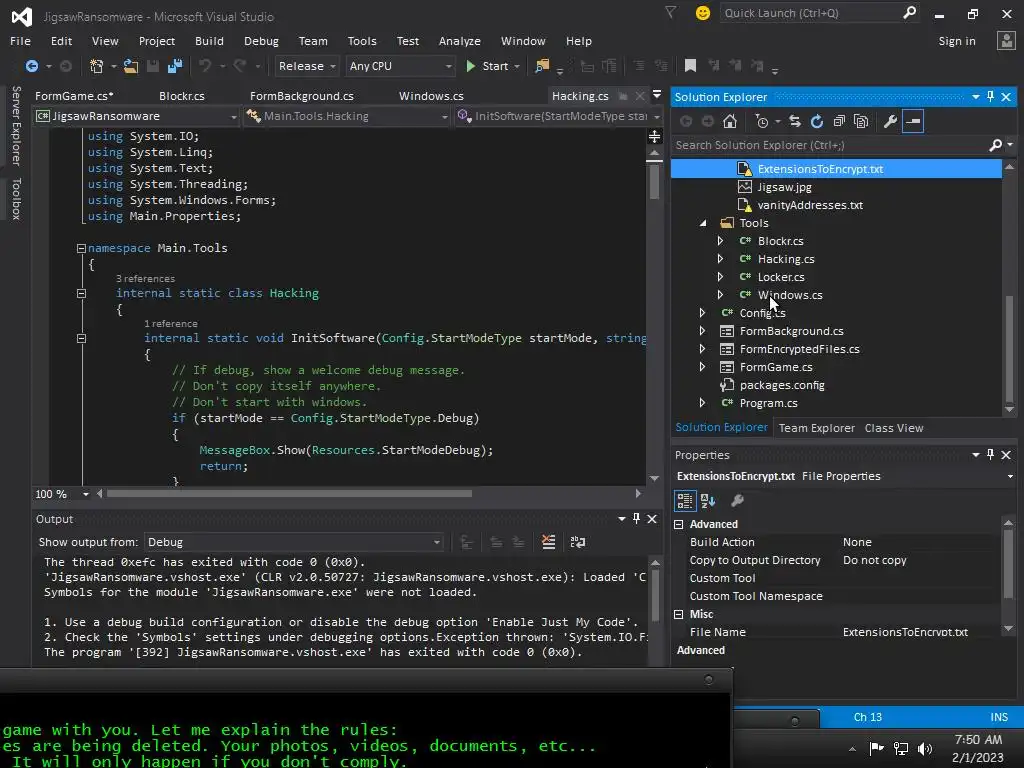Switch to the FormGame.cs* editor tab
Image resolution: width=1024 pixels, height=768 pixels.
[74, 96]
